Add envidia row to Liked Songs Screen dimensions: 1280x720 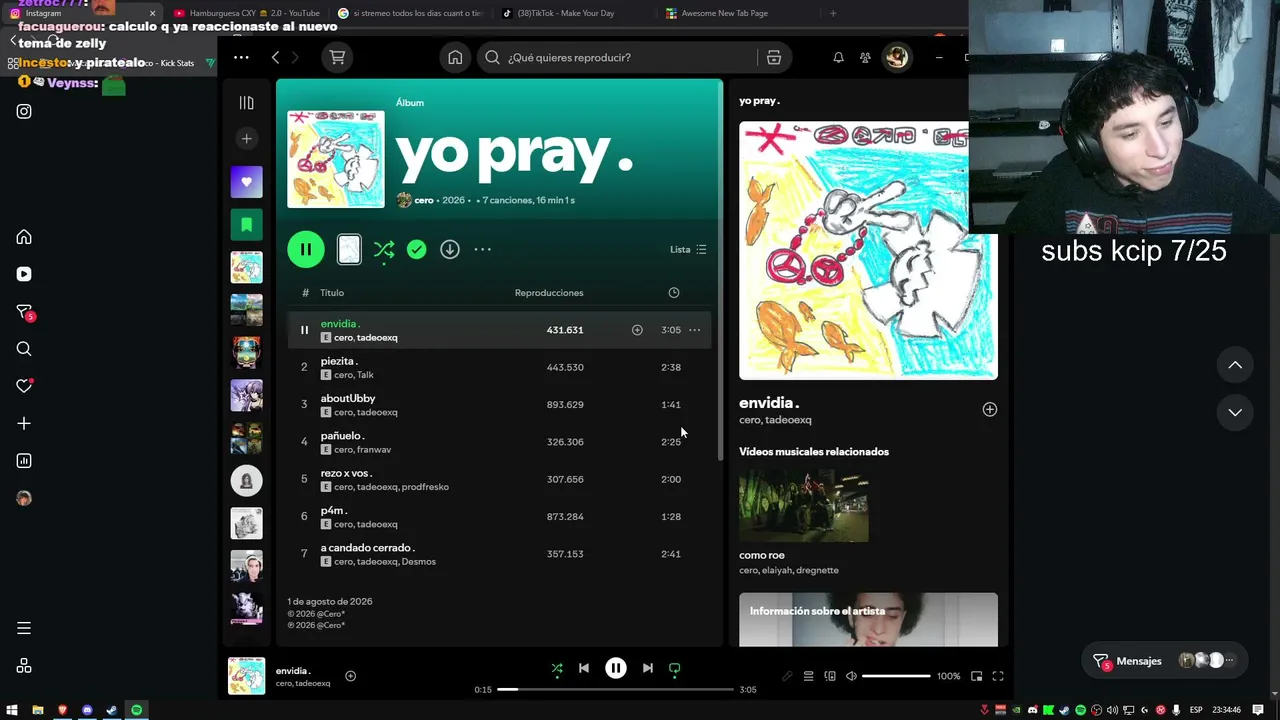[637, 330]
